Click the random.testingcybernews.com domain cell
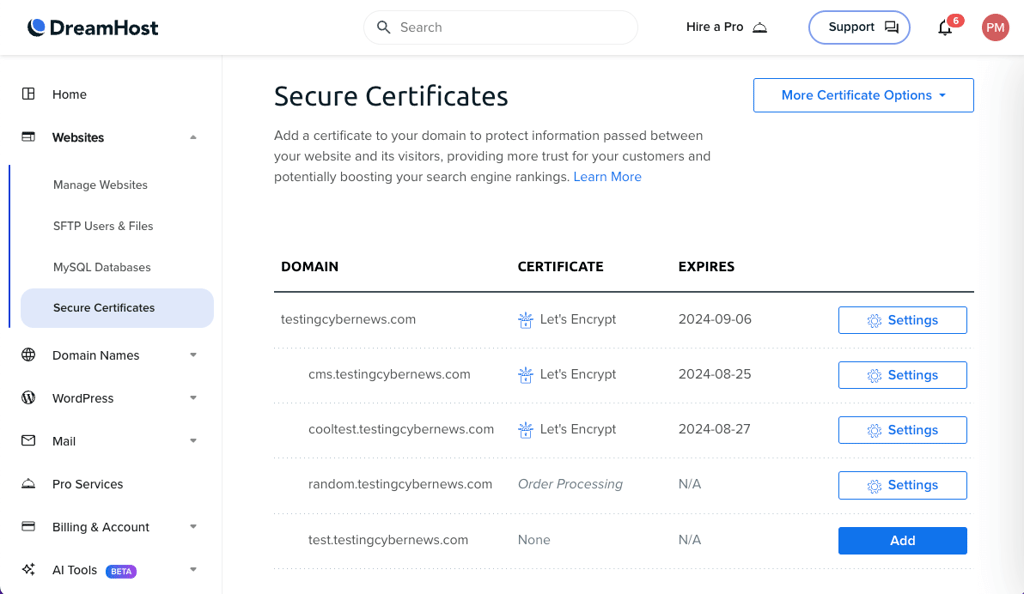Viewport: 1024px width, 594px height. [400, 484]
